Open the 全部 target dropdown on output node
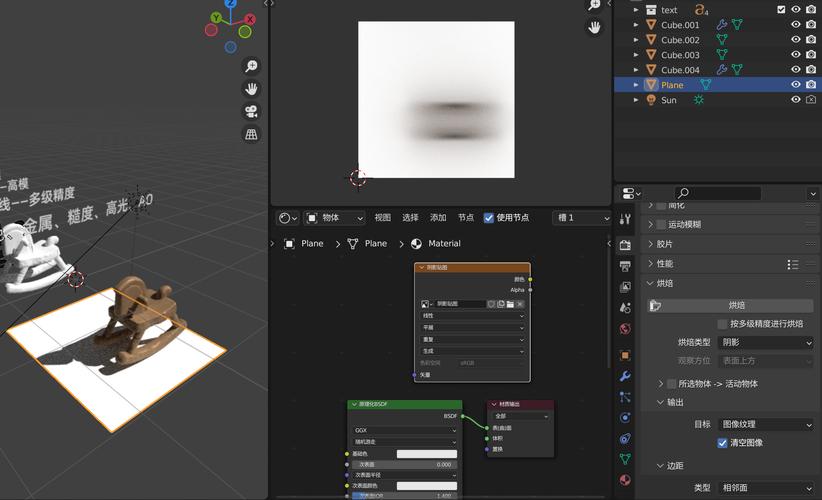The width and height of the screenshot is (822, 500). point(521,416)
